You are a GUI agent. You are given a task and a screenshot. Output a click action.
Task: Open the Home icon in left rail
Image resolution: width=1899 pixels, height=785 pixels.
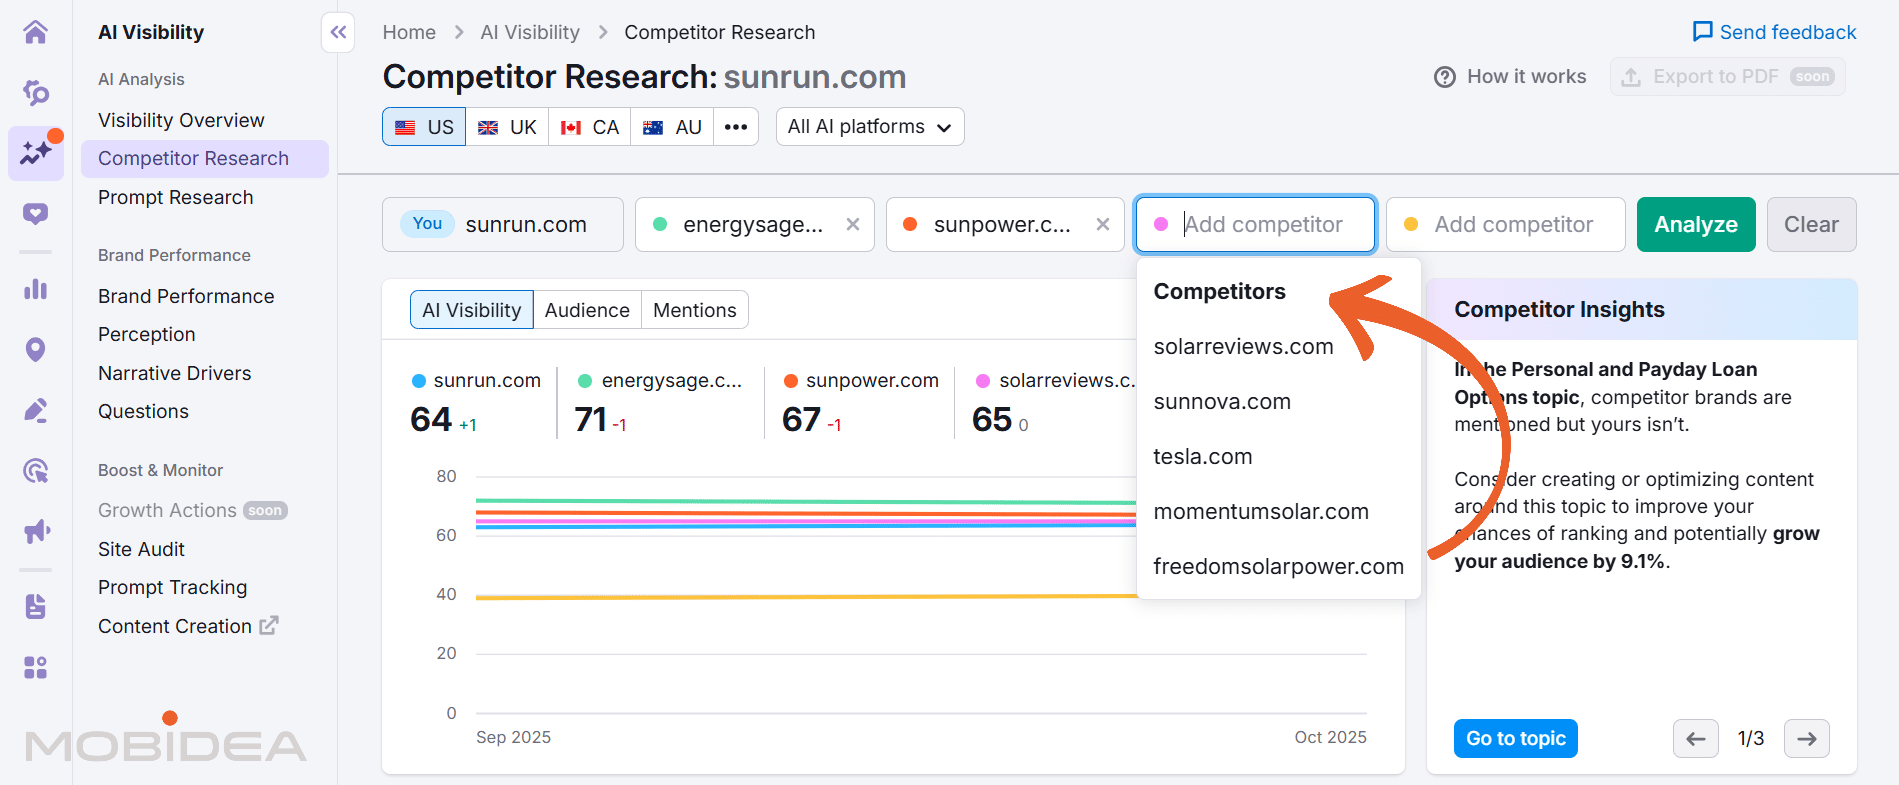pyautogui.click(x=36, y=32)
